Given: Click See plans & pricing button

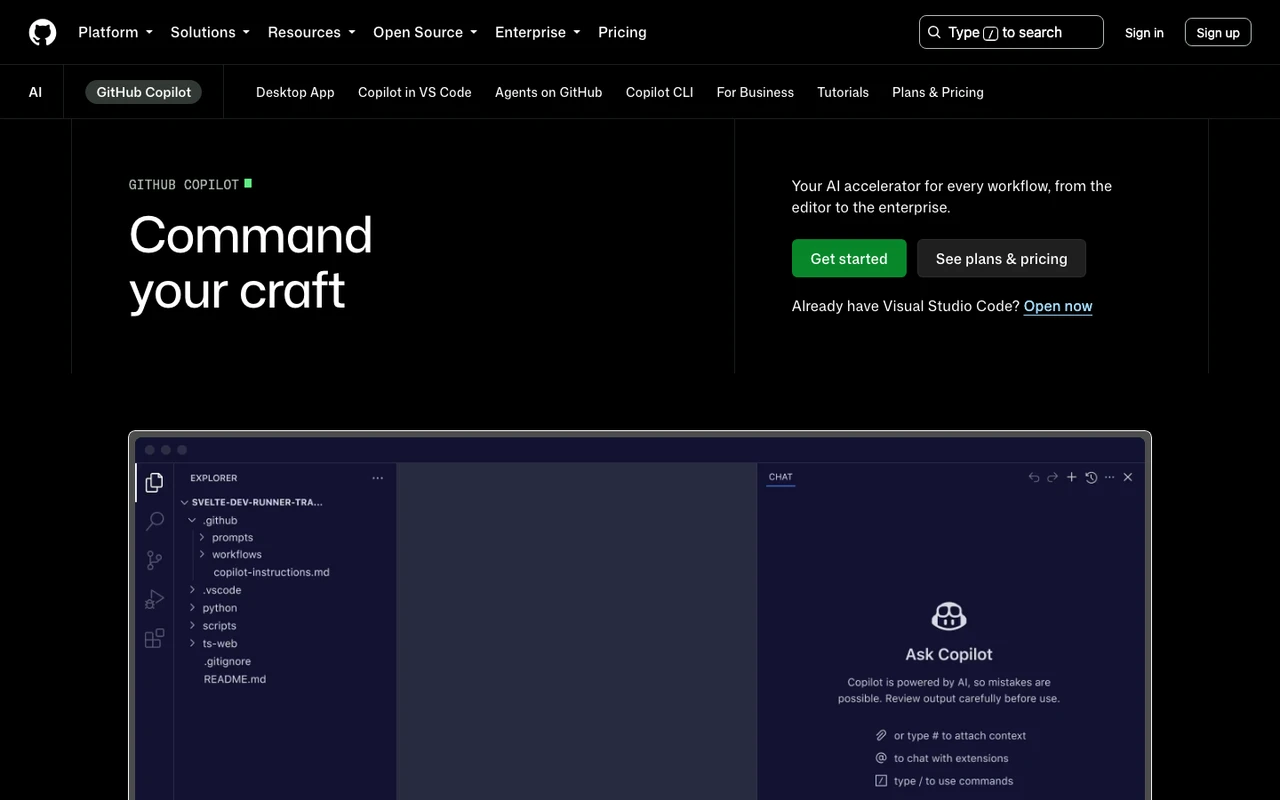Looking at the screenshot, I should click(1002, 258).
